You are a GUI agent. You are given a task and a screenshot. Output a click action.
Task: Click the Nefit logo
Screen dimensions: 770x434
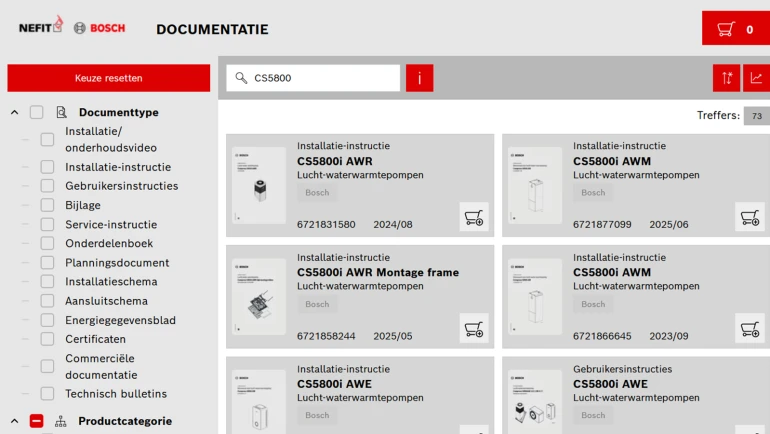[41, 25]
